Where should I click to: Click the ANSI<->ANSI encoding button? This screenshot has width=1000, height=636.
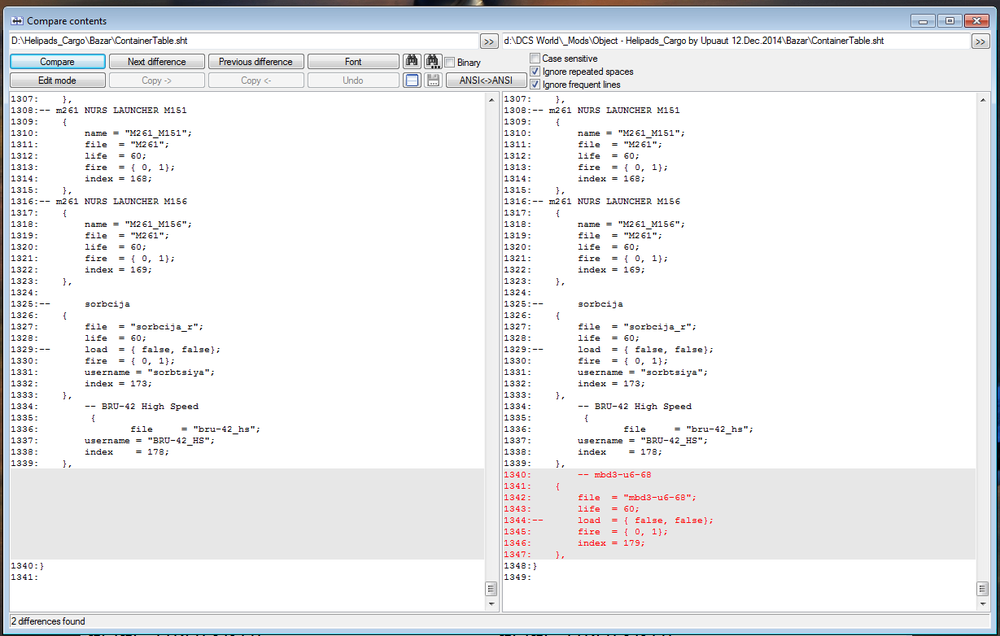(x=486, y=80)
